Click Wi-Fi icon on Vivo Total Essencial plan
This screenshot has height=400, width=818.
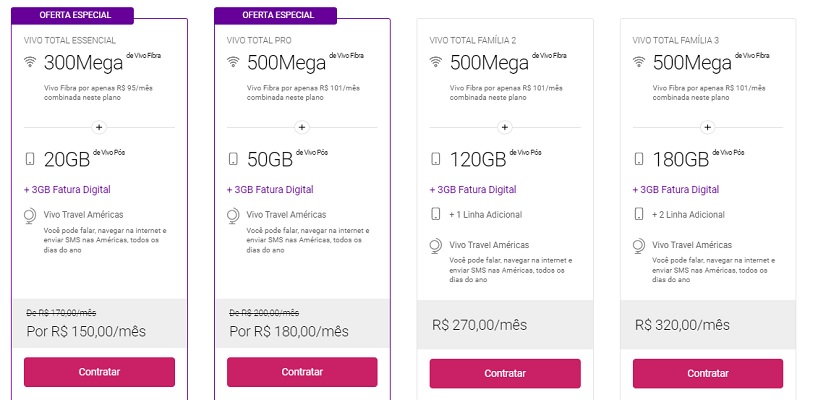31,63
